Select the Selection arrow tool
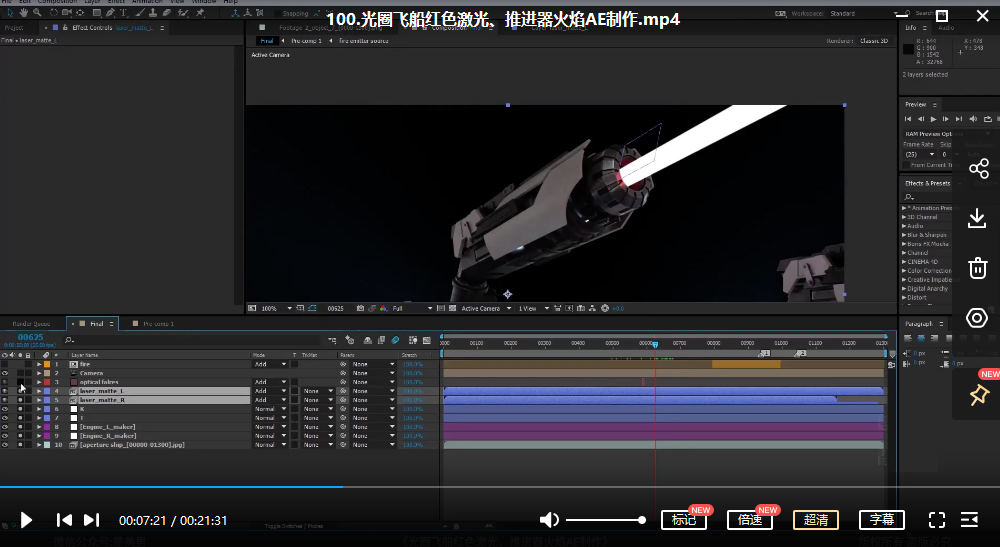This screenshot has width=1000, height=547. (10, 12)
